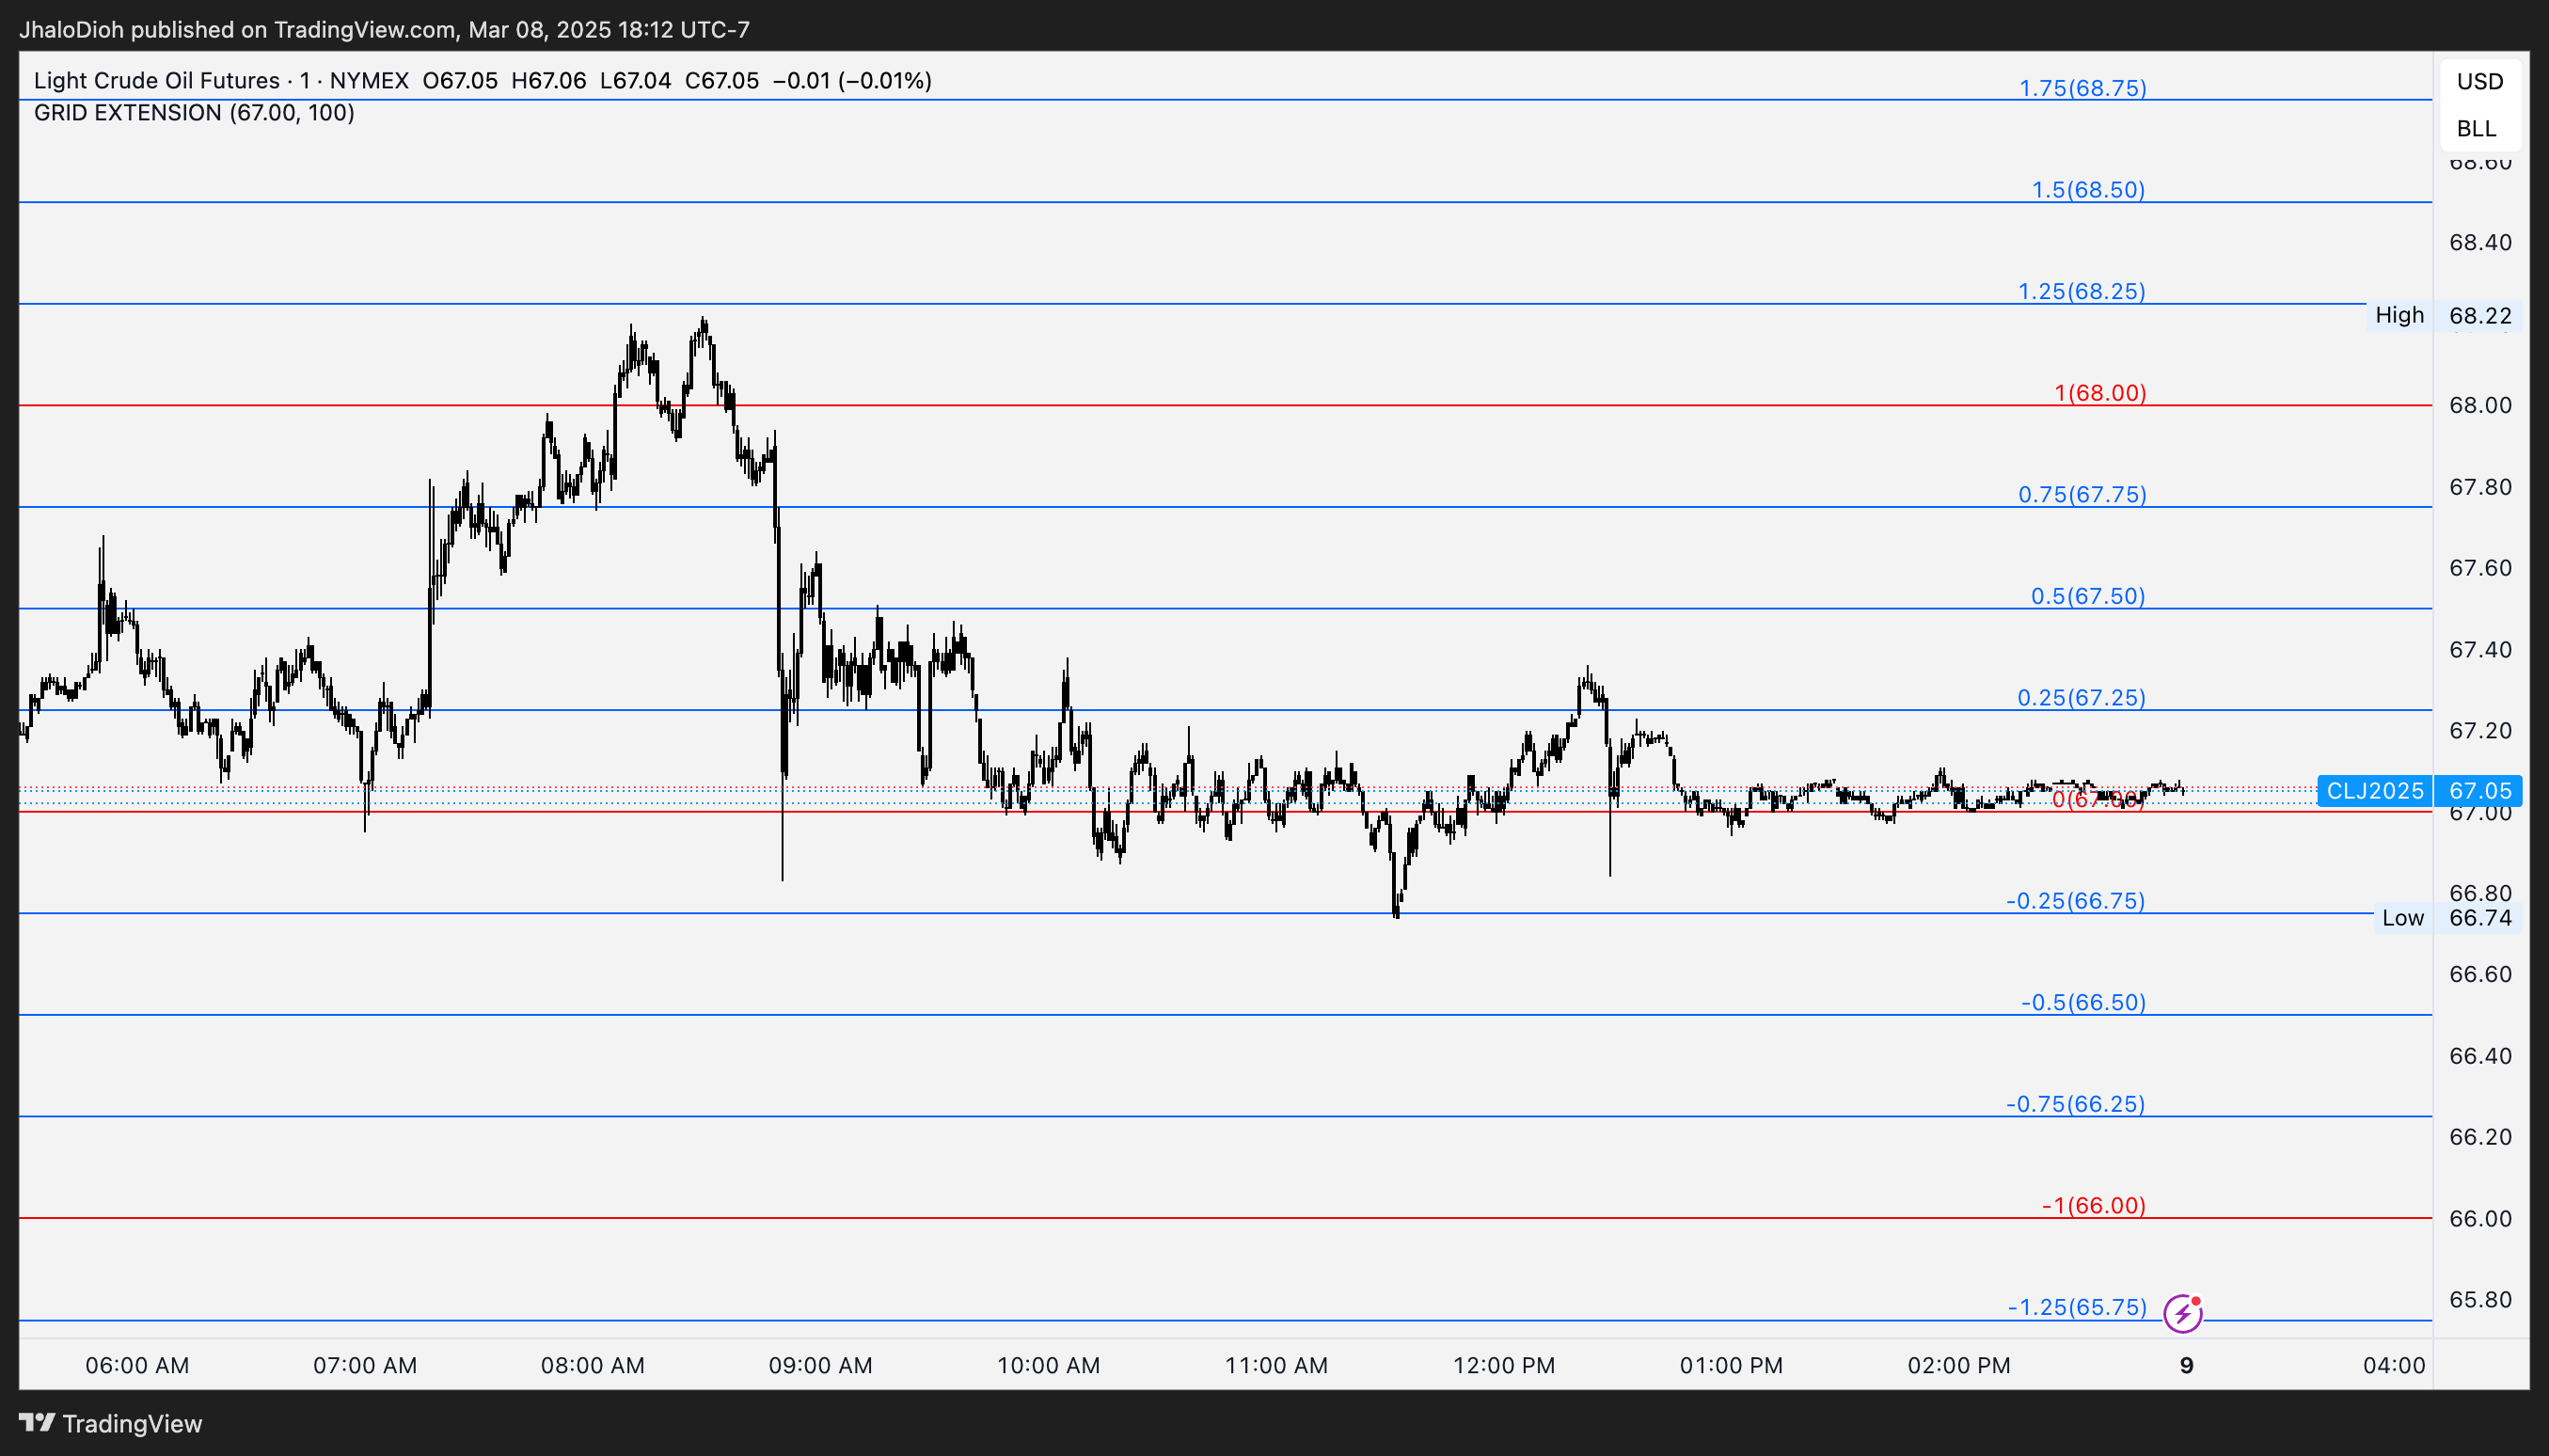Click the Light Crude Oil Futures symbol title
This screenshot has width=2549, height=1456.
(x=157, y=81)
